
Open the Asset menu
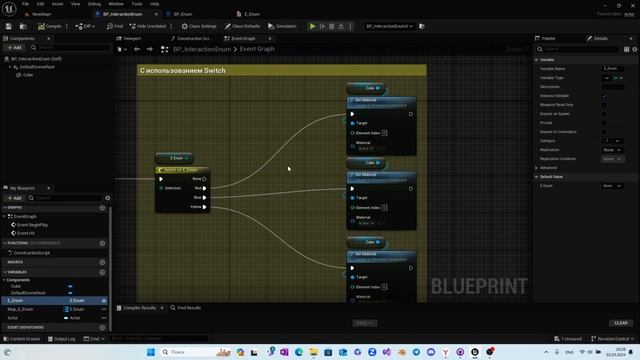pos(58,4)
